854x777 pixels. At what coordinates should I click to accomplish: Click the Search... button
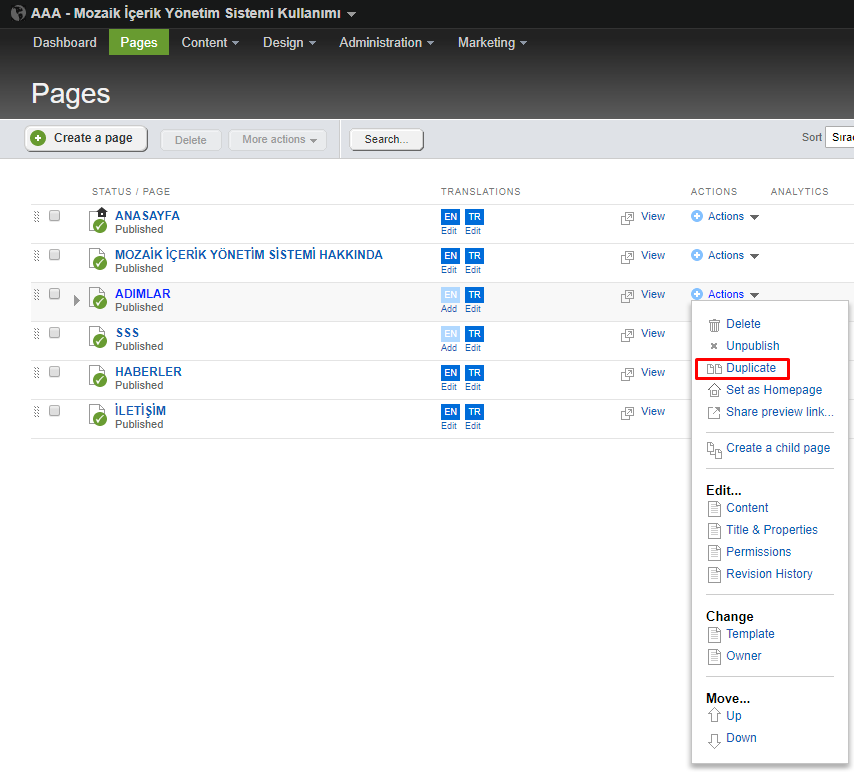click(x=386, y=139)
